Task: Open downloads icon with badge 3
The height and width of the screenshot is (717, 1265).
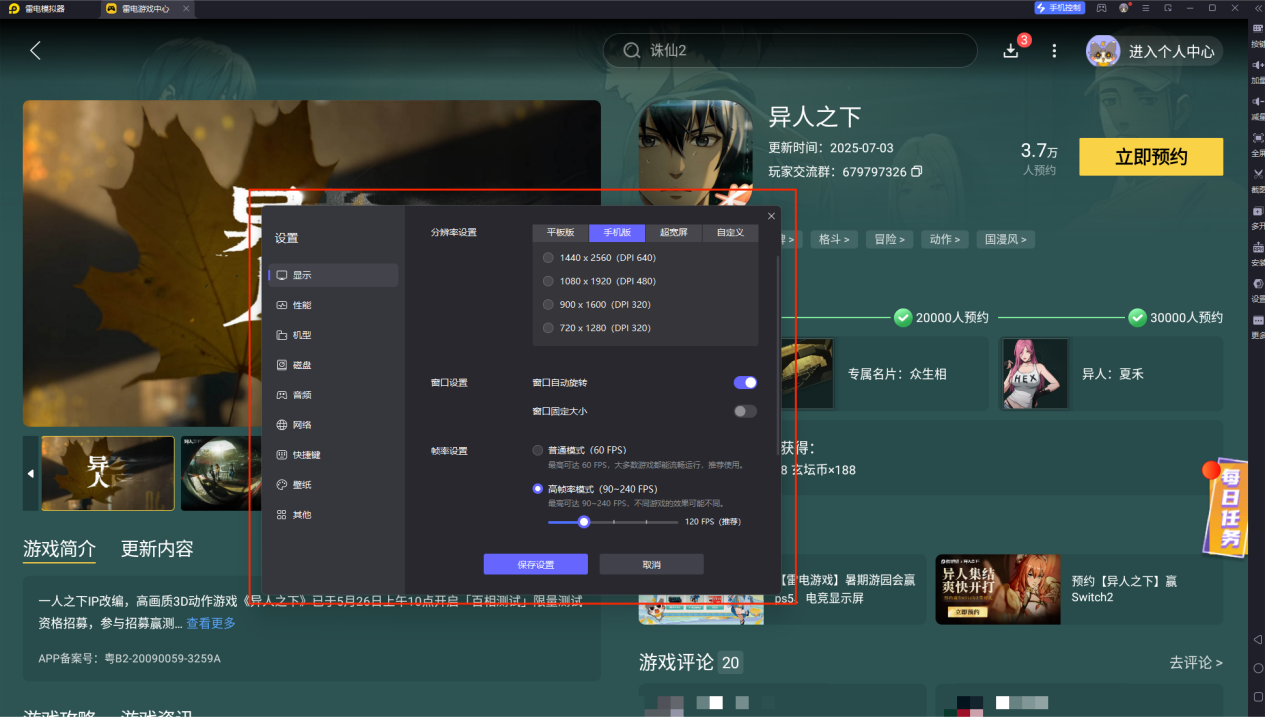Action: tap(1011, 50)
